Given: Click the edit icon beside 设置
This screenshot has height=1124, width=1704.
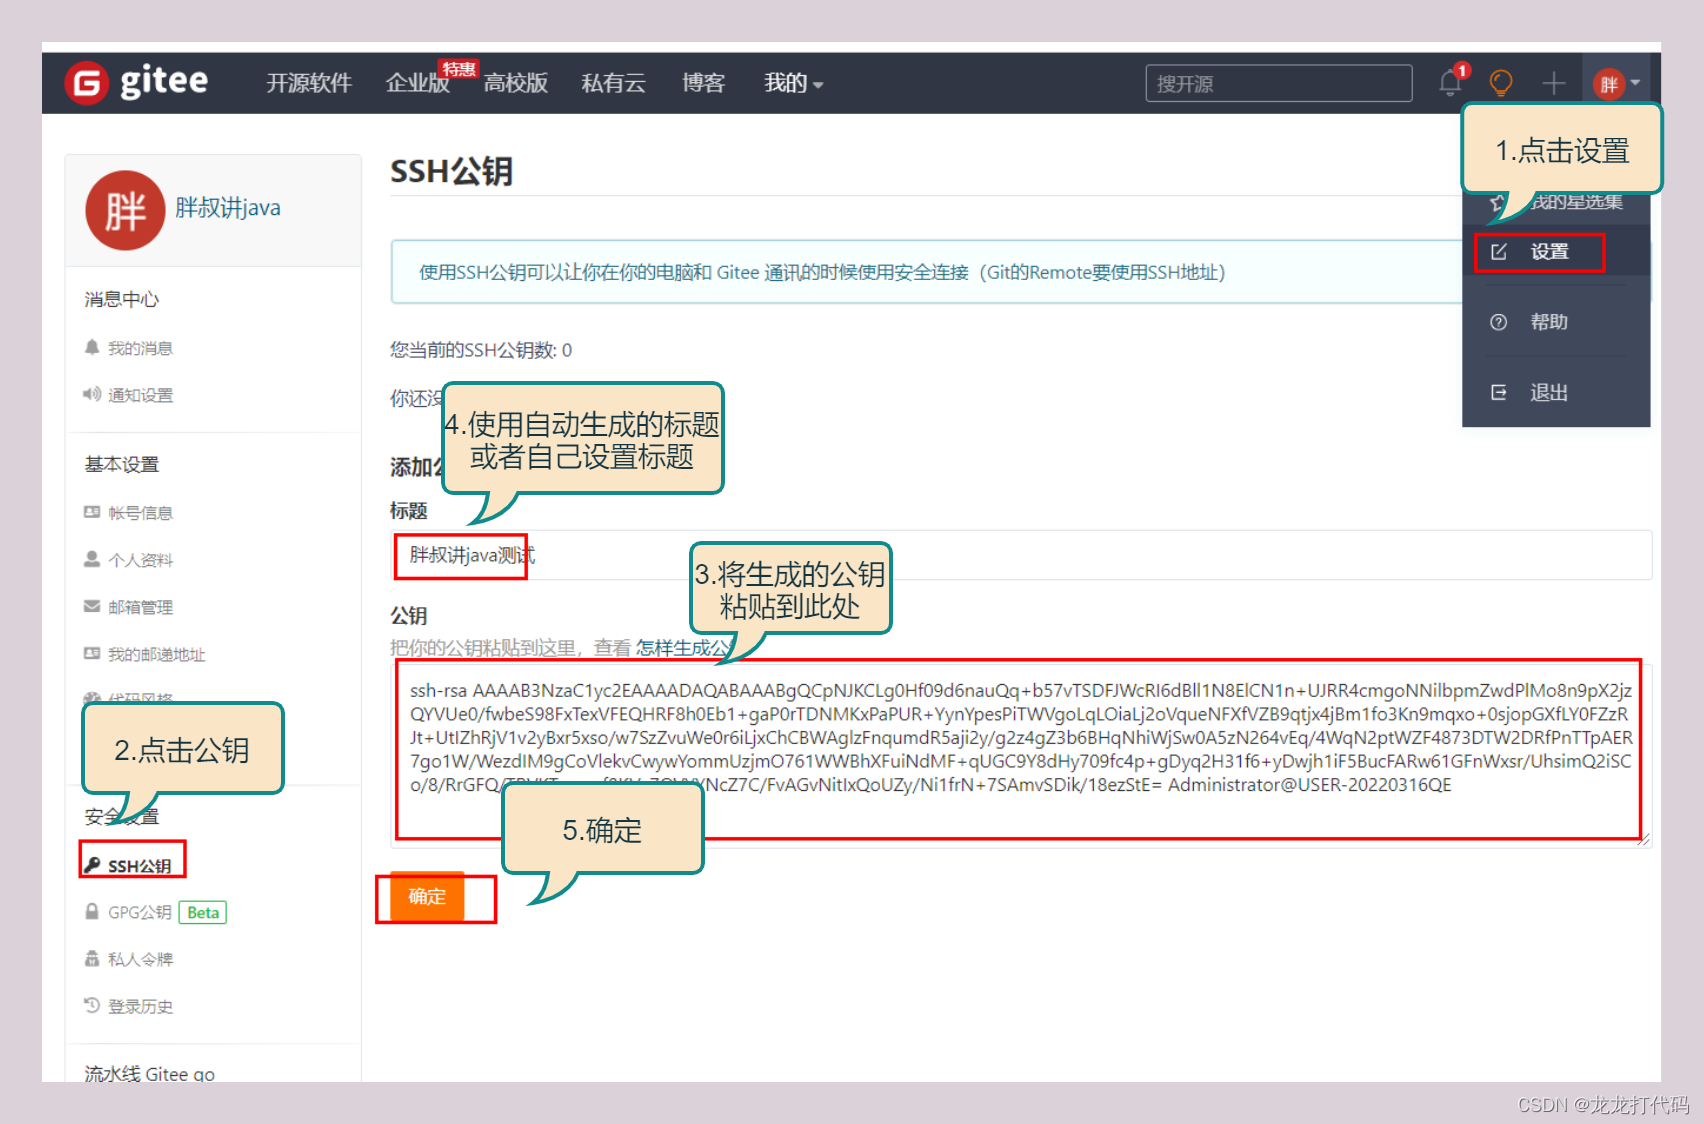Looking at the screenshot, I should 1498,252.
